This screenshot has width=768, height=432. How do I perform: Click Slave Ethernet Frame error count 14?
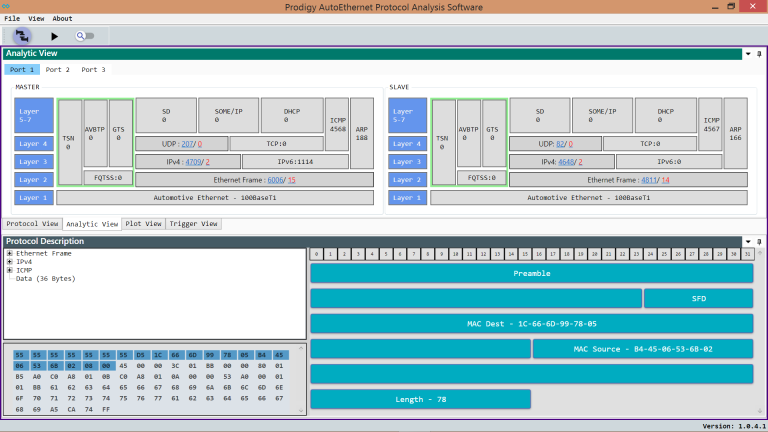pyautogui.click(x=665, y=180)
